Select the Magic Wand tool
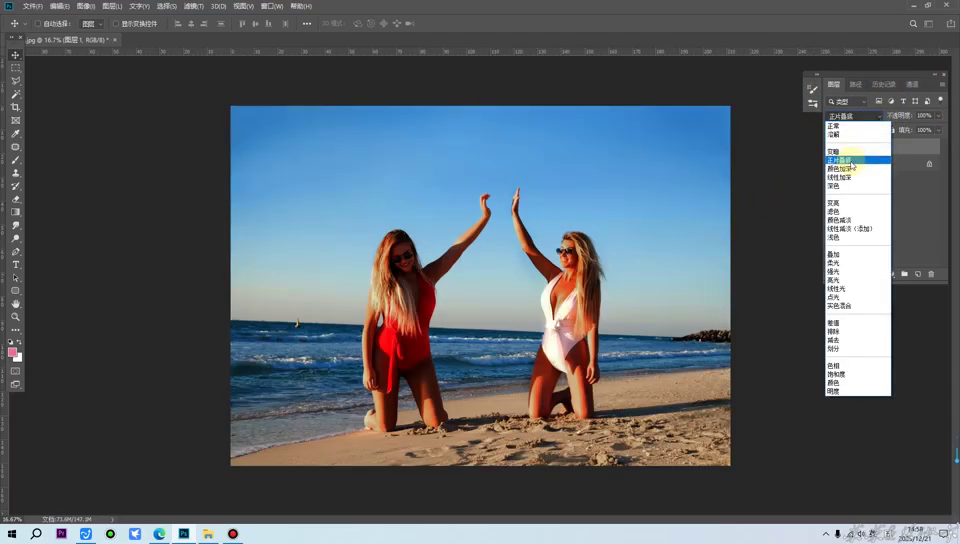Screen dimensions: 960x544 tap(15, 94)
